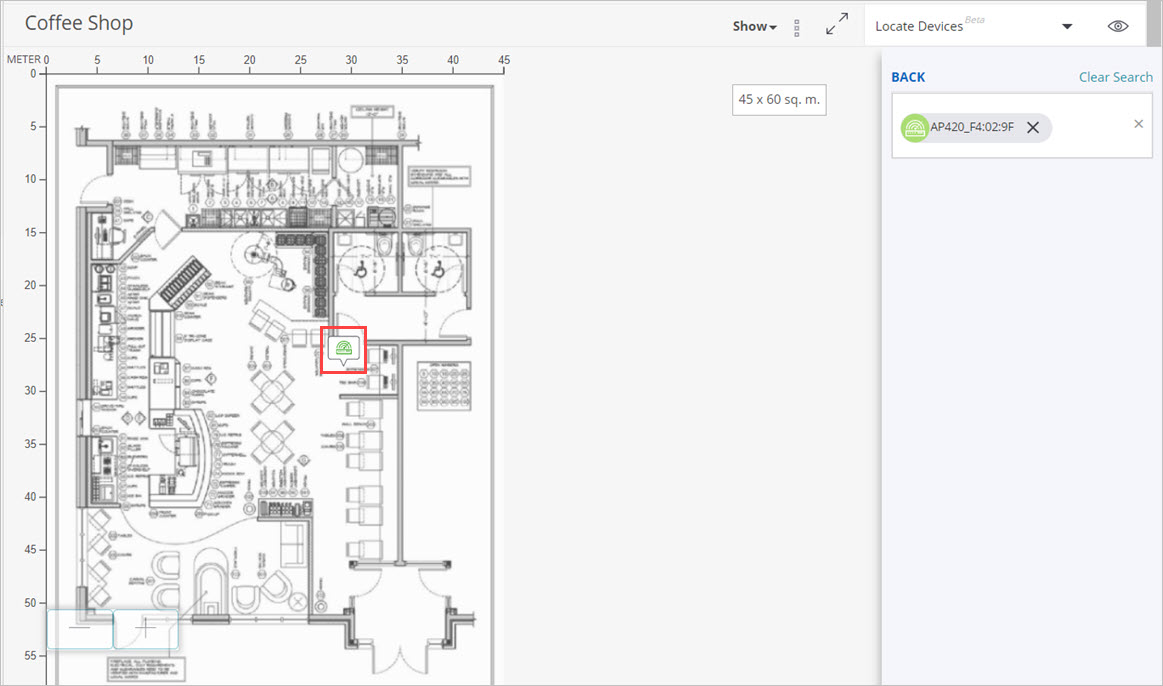Zoom in using the plus icon

pos(145,630)
